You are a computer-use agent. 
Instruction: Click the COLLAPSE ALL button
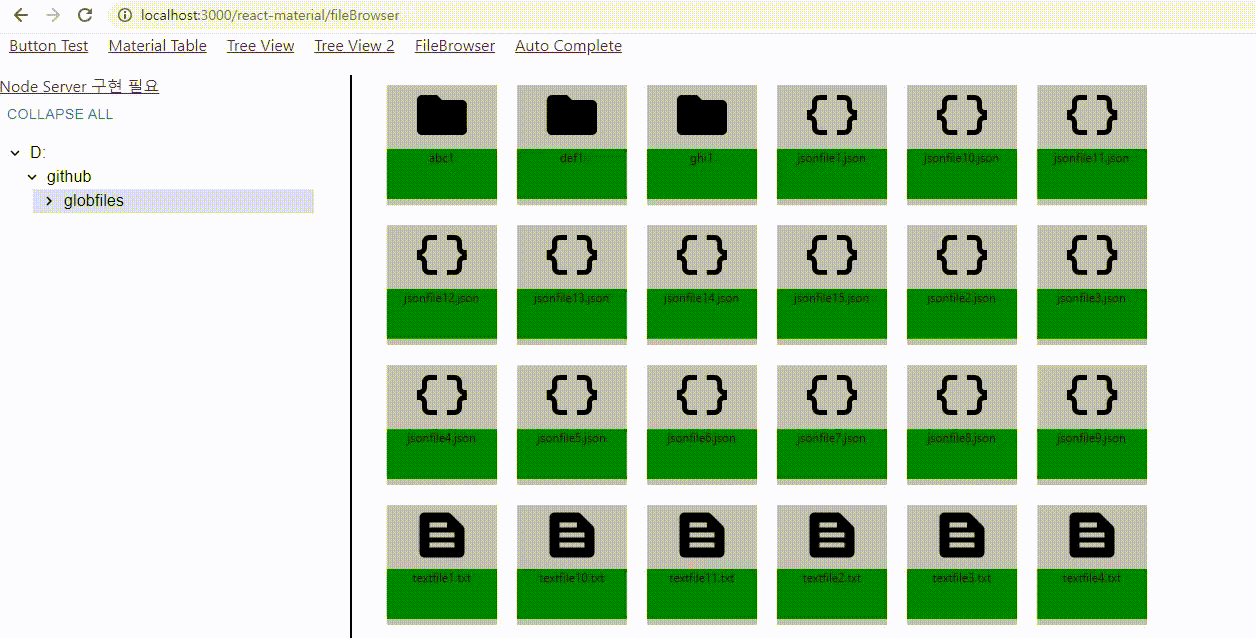pos(60,114)
